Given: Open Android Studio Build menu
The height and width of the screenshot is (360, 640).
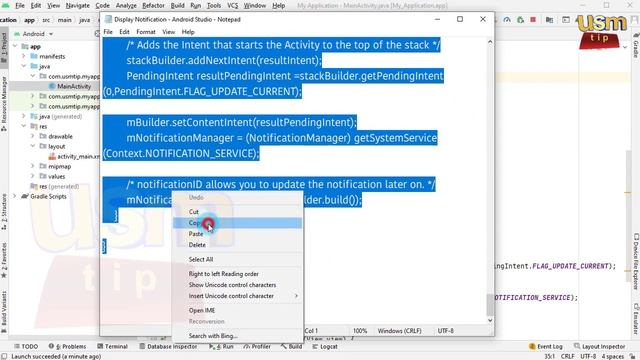Looking at the screenshot, I should pyautogui.click(x=178, y=6).
